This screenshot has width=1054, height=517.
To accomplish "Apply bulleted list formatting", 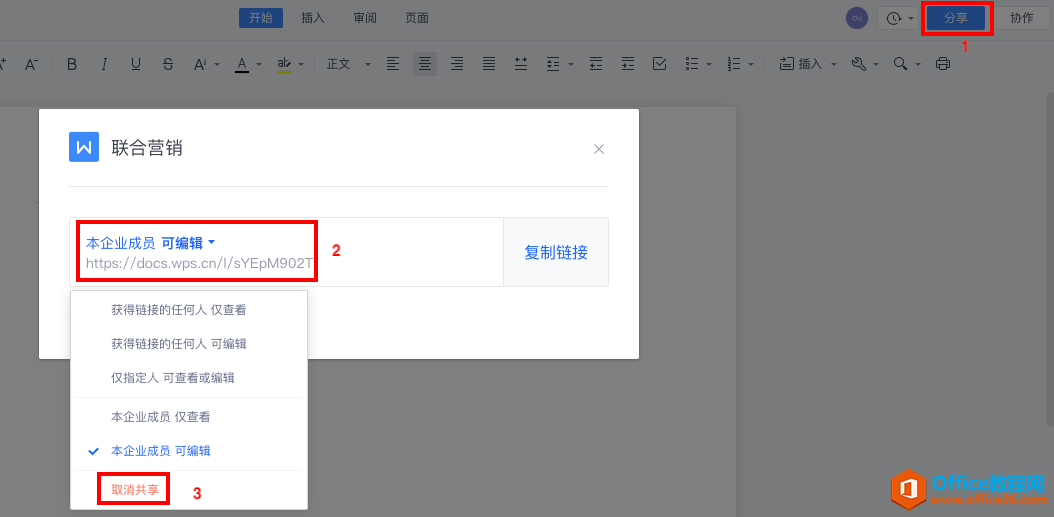I will (x=692, y=64).
